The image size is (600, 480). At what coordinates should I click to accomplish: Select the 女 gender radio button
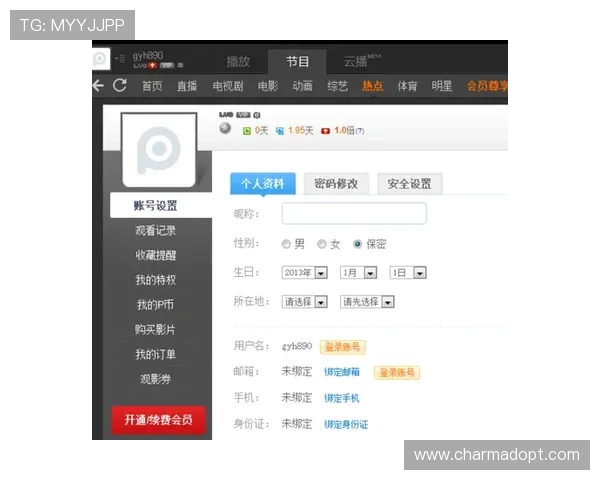tap(322, 244)
